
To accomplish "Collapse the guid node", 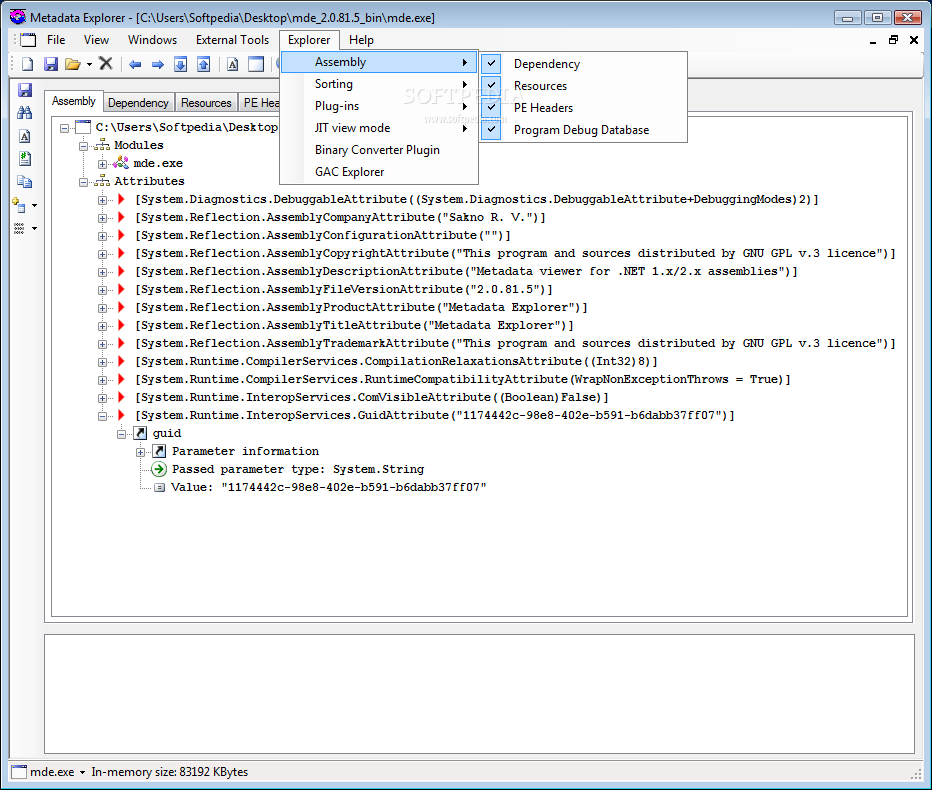I will click(121, 435).
